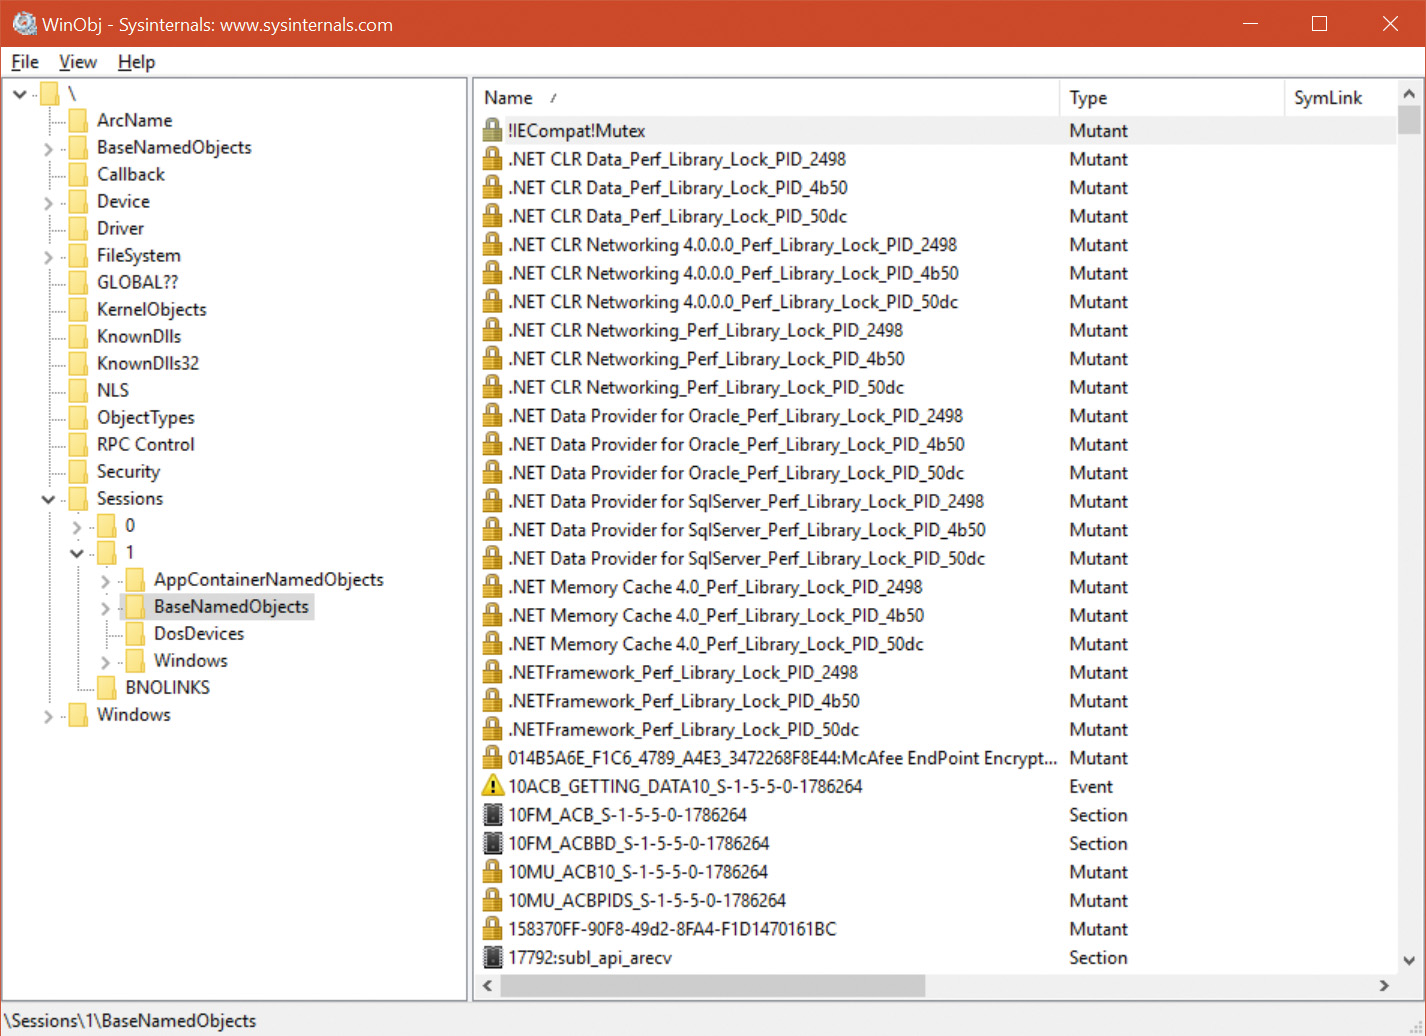Click the vertical scrollbar down arrow
The height and width of the screenshot is (1036, 1426).
(1409, 961)
